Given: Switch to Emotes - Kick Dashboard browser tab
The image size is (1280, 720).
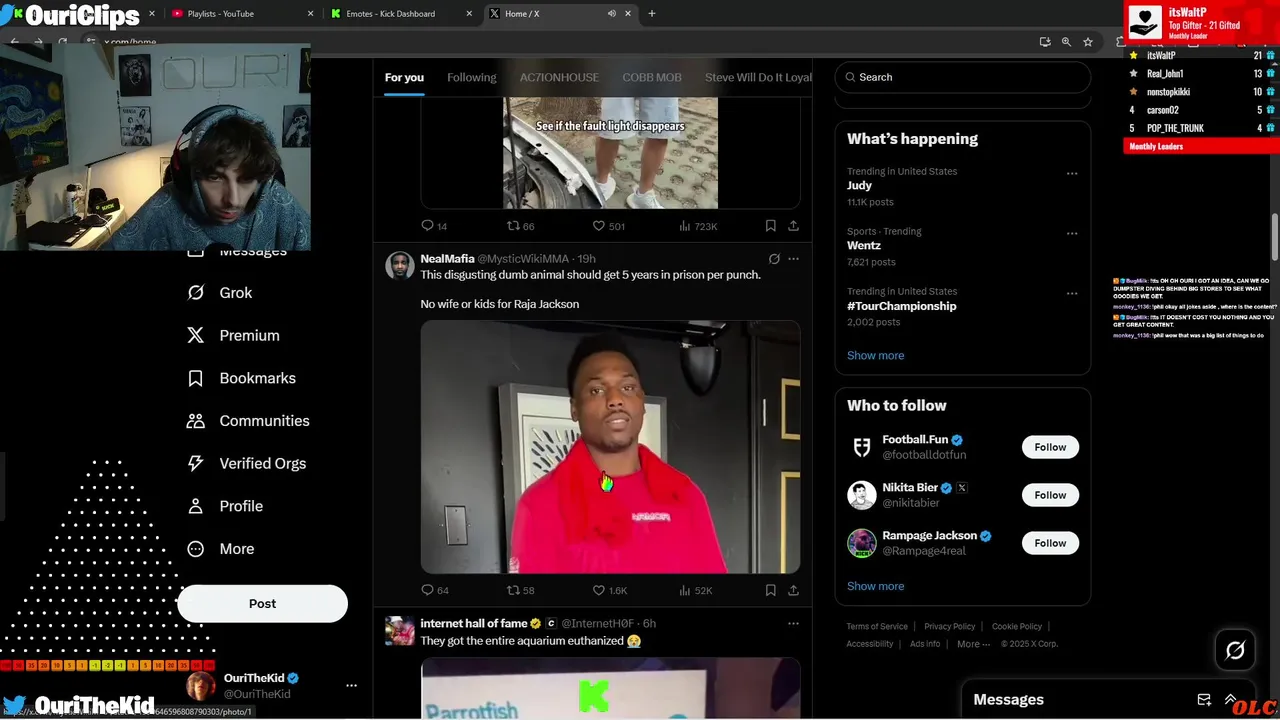Looking at the screenshot, I should tap(400, 14).
